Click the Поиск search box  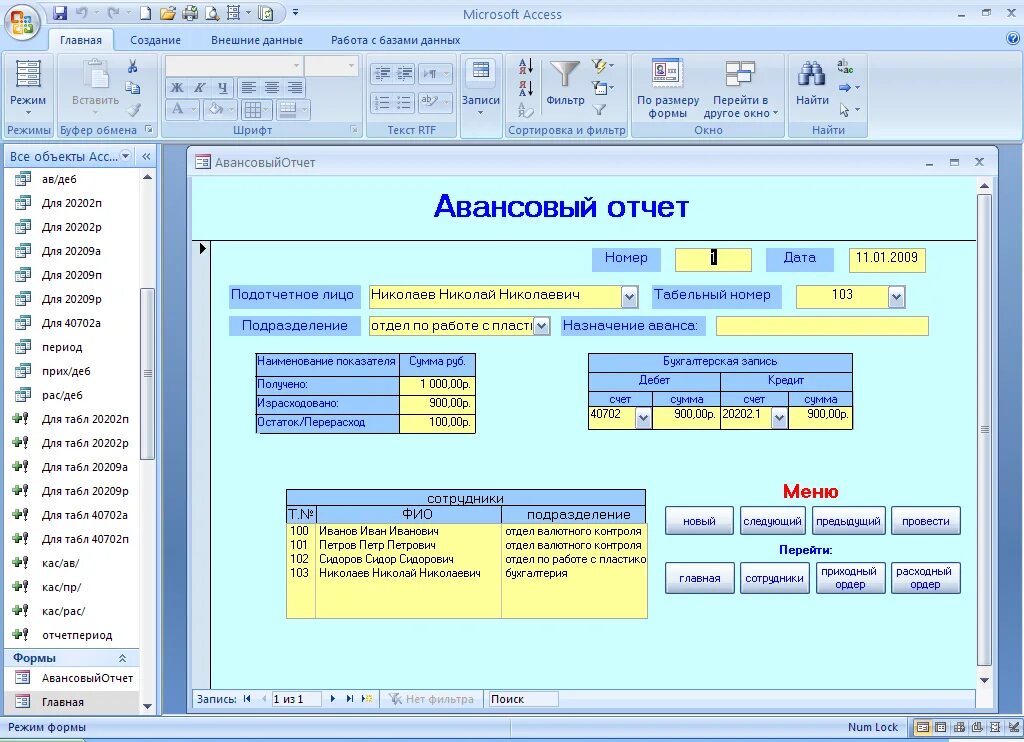pyautogui.click(x=524, y=699)
